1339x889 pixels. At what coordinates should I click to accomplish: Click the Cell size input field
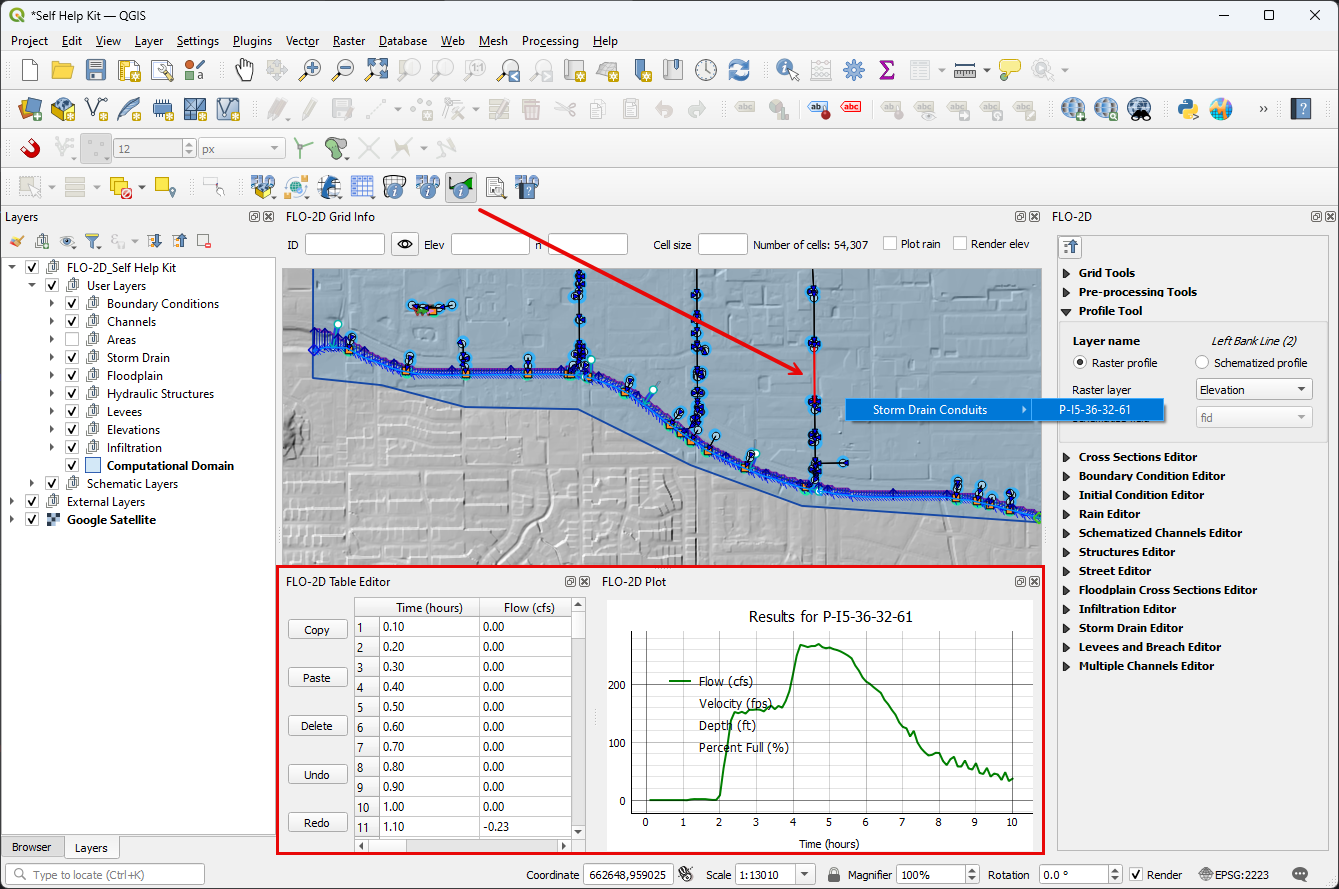(722, 244)
